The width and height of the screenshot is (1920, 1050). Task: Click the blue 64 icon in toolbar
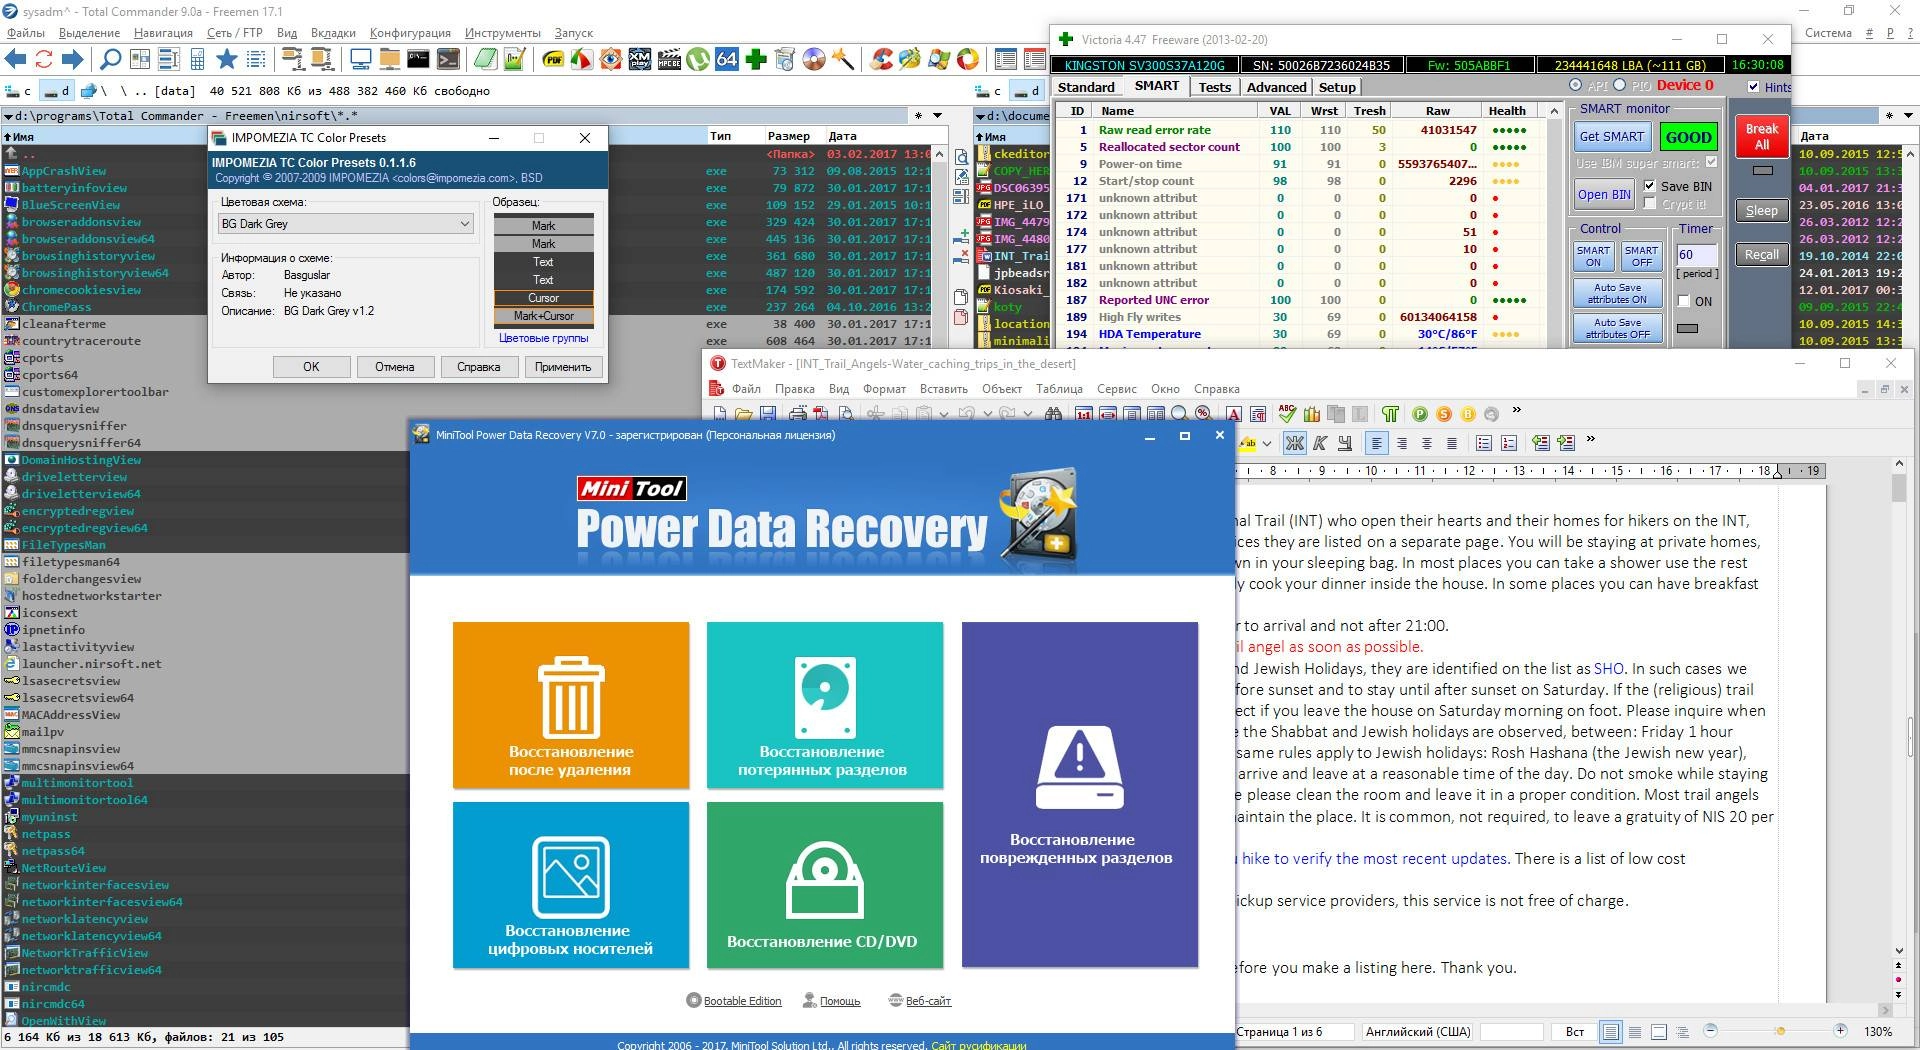[x=726, y=59]
